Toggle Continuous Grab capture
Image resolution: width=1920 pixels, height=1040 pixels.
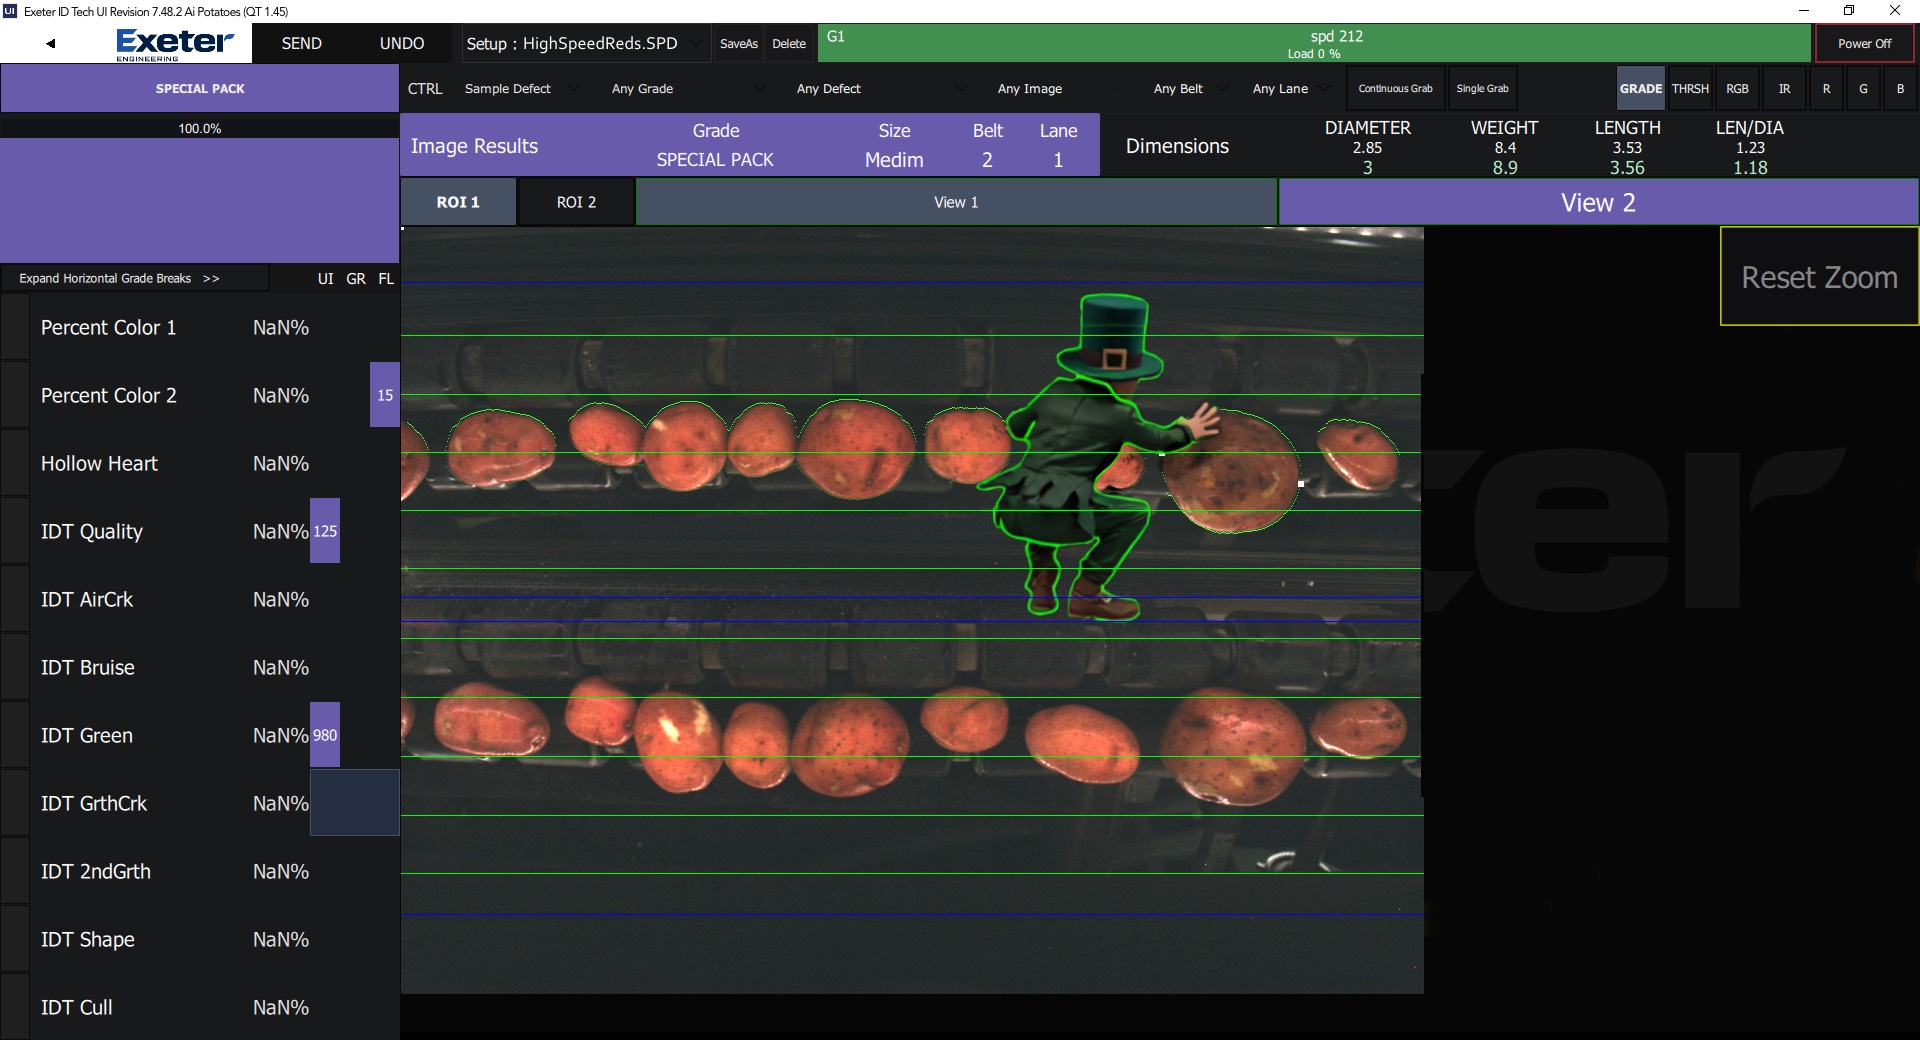coord(1395,89)
